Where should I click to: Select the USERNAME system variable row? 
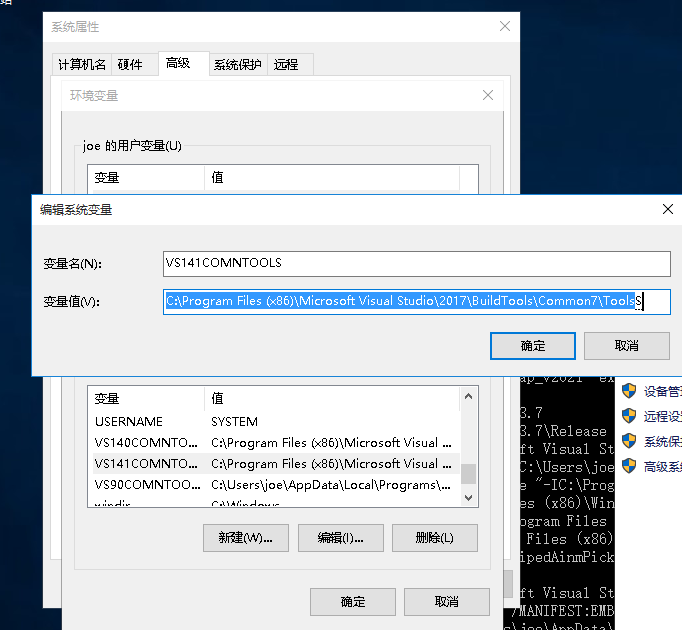click(276, 422)
